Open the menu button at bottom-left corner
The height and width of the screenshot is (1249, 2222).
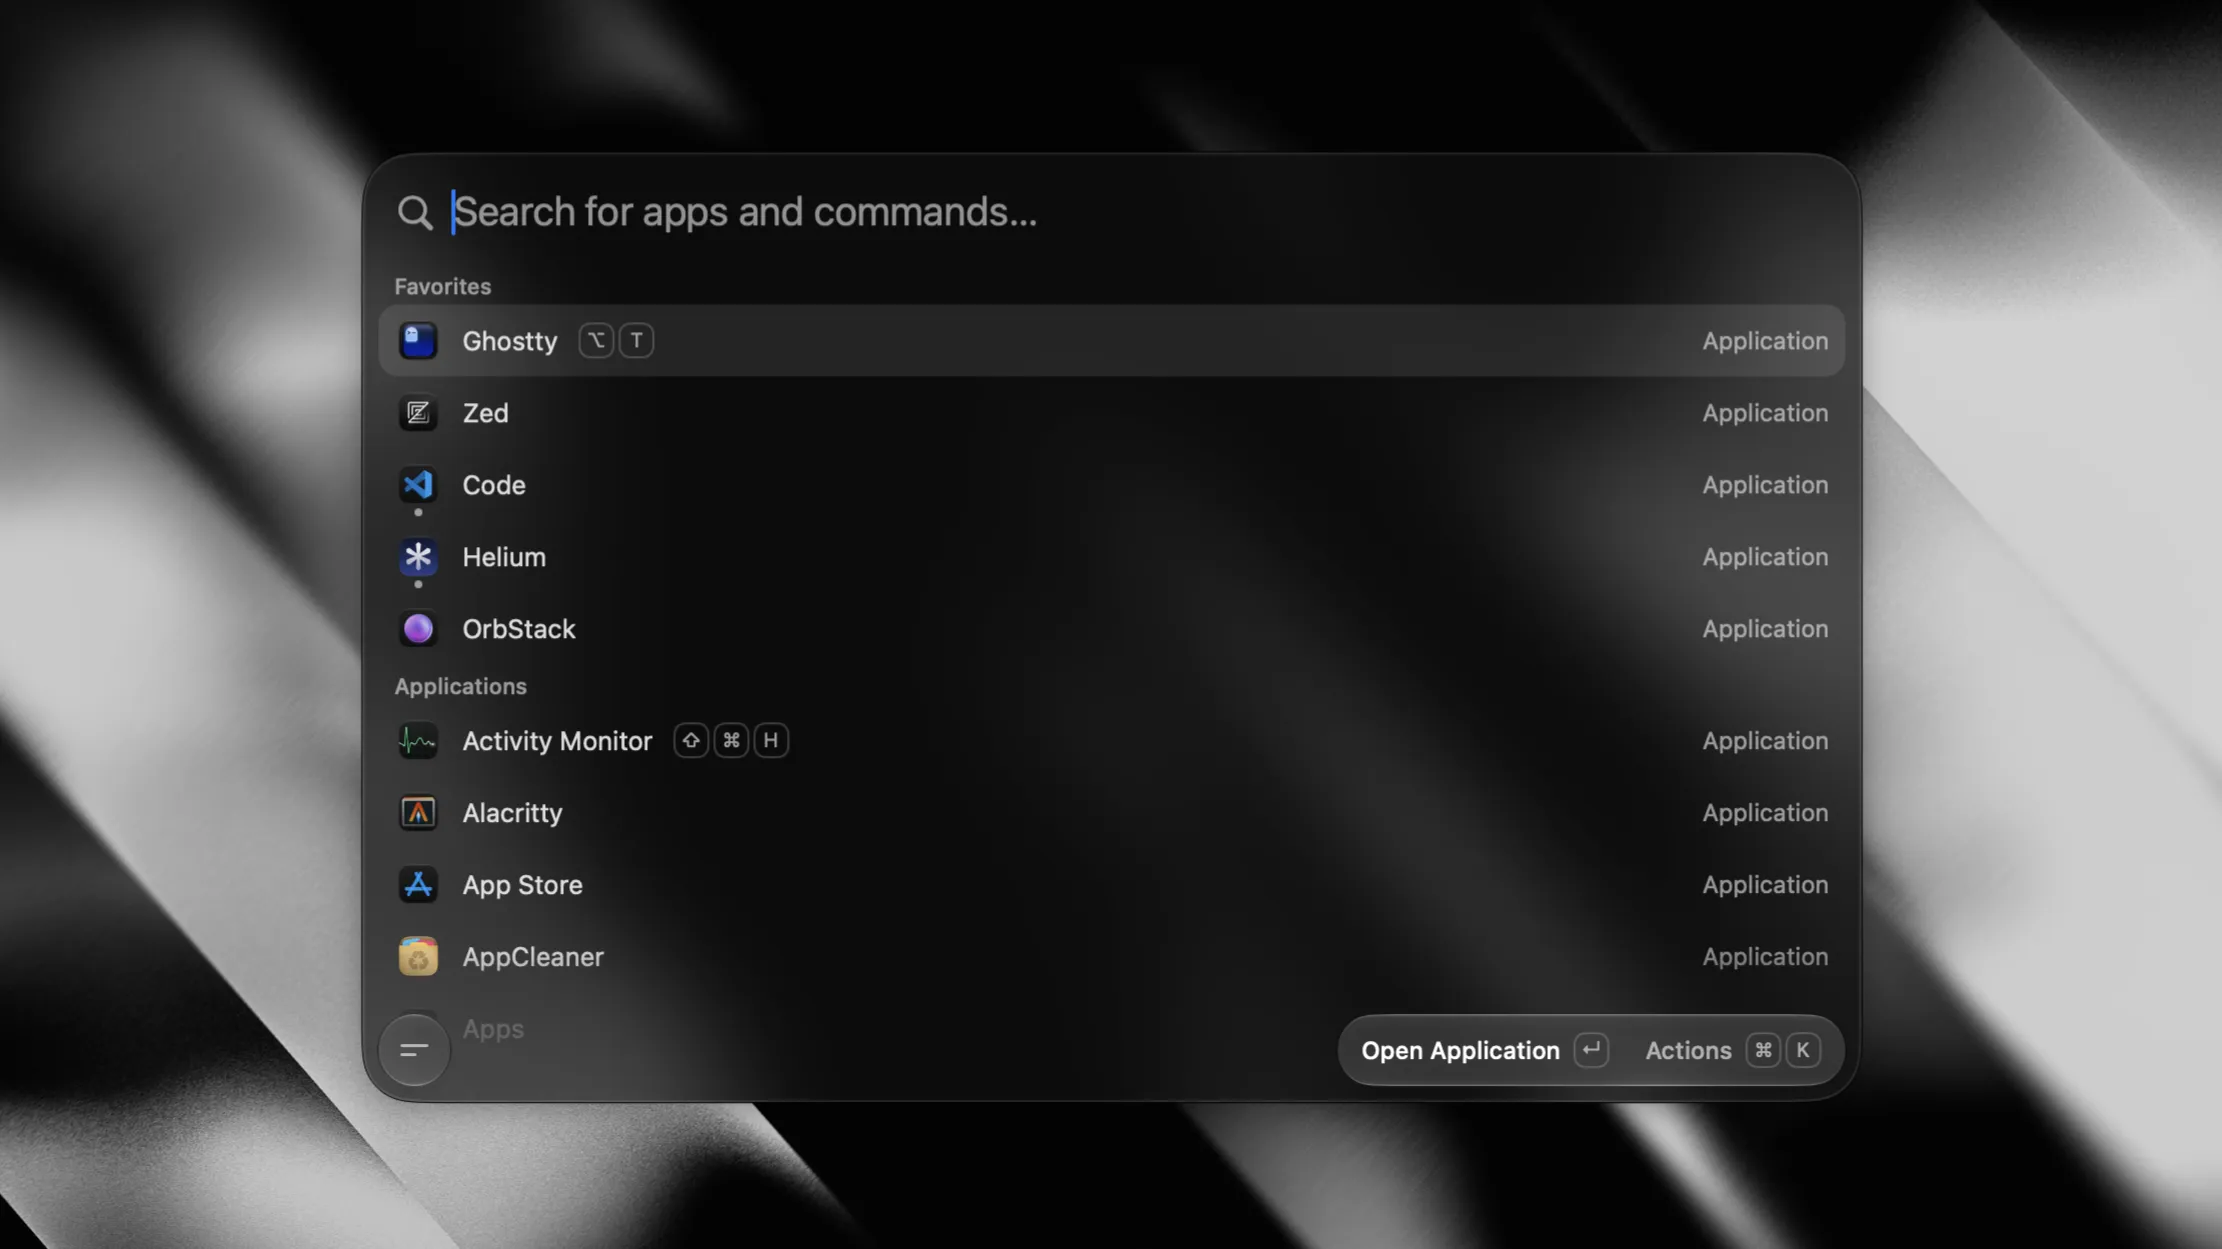pyautogui.click(x=414, y=1050)
